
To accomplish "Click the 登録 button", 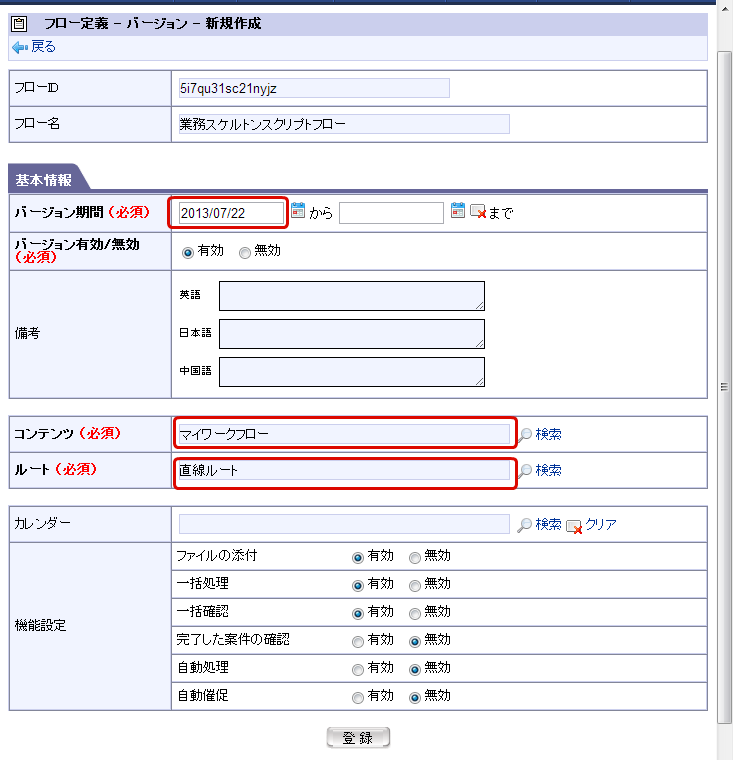I will (x=358, y=738).
